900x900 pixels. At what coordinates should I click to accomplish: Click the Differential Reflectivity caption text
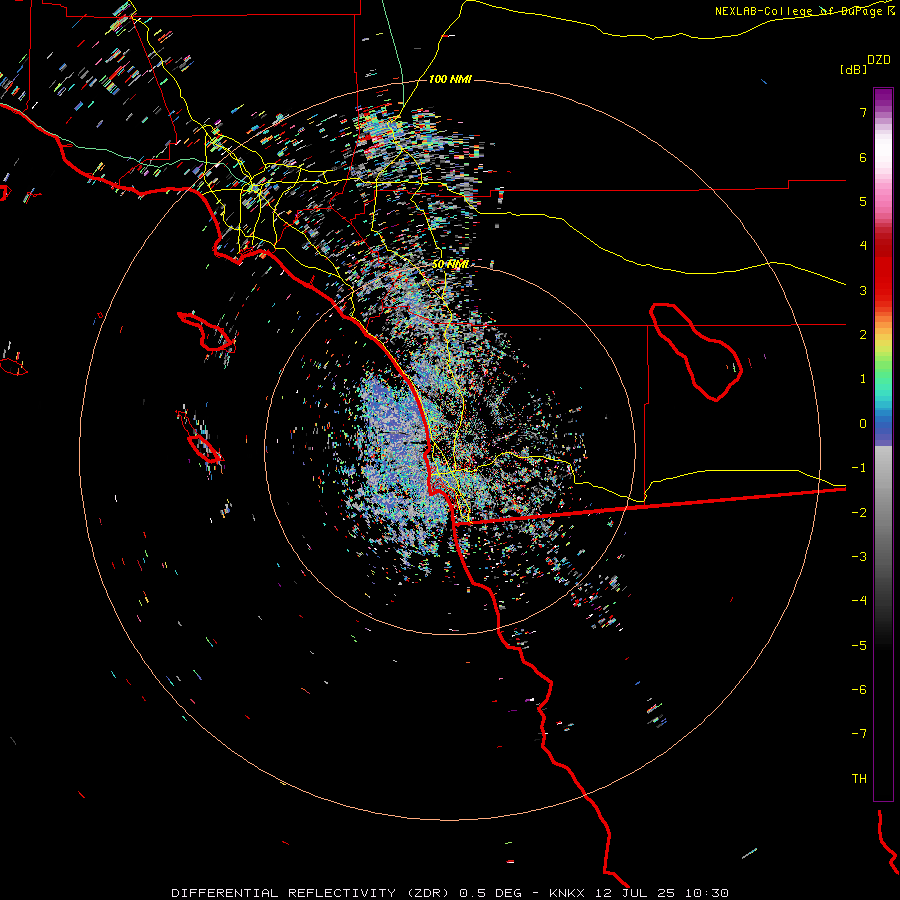tap(450, 893)
